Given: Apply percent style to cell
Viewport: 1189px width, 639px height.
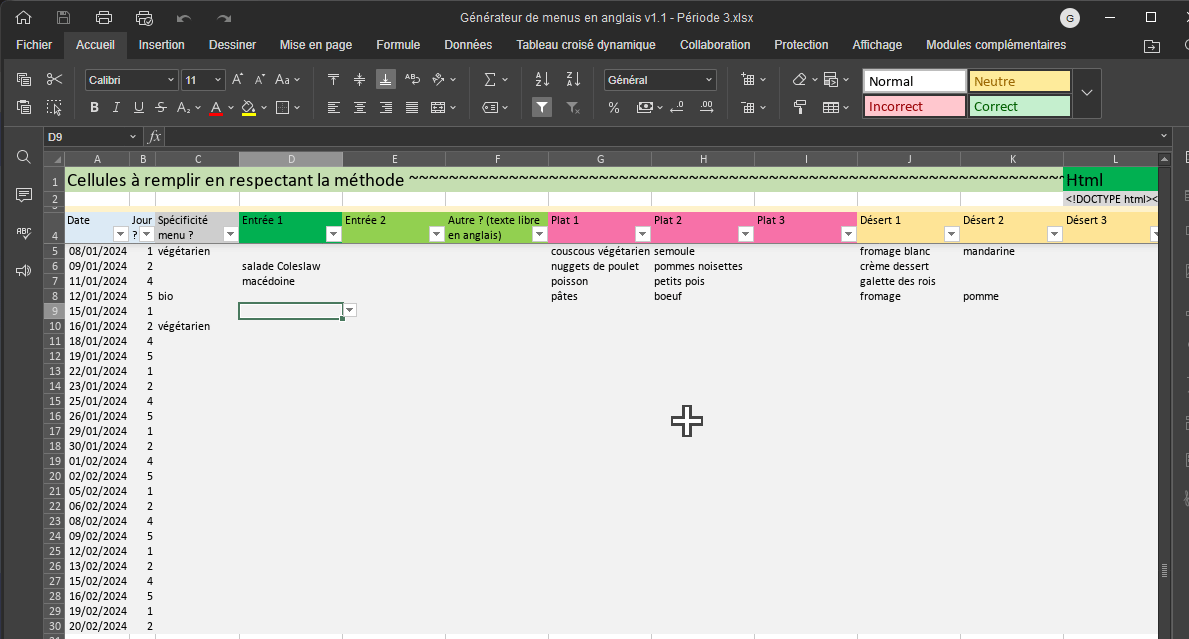Looking at the screenshot, I should pyautogui.click(x=614, y=108).
